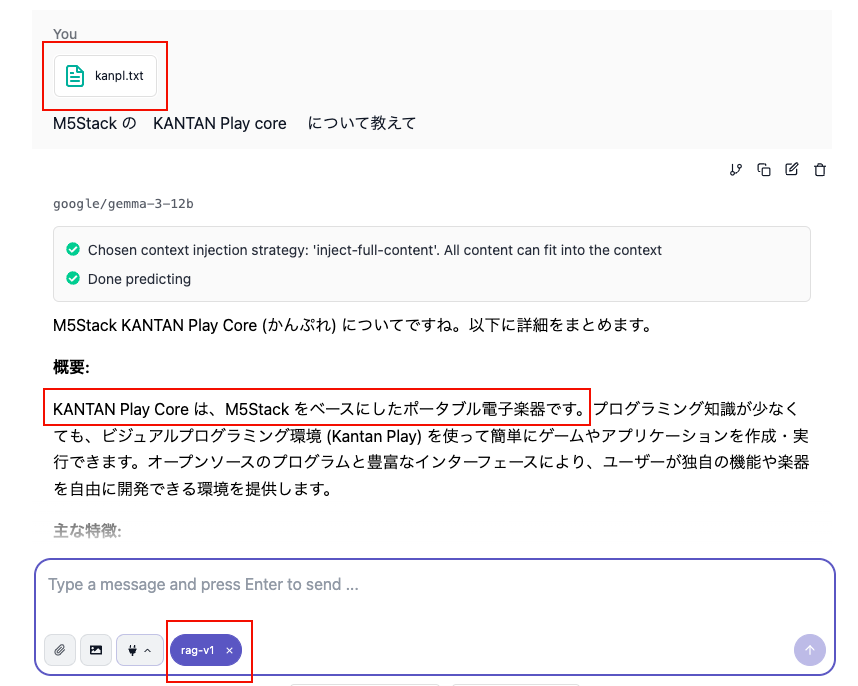
Task: Click the '主な特徴:' heading
Action: coord(87,530)
